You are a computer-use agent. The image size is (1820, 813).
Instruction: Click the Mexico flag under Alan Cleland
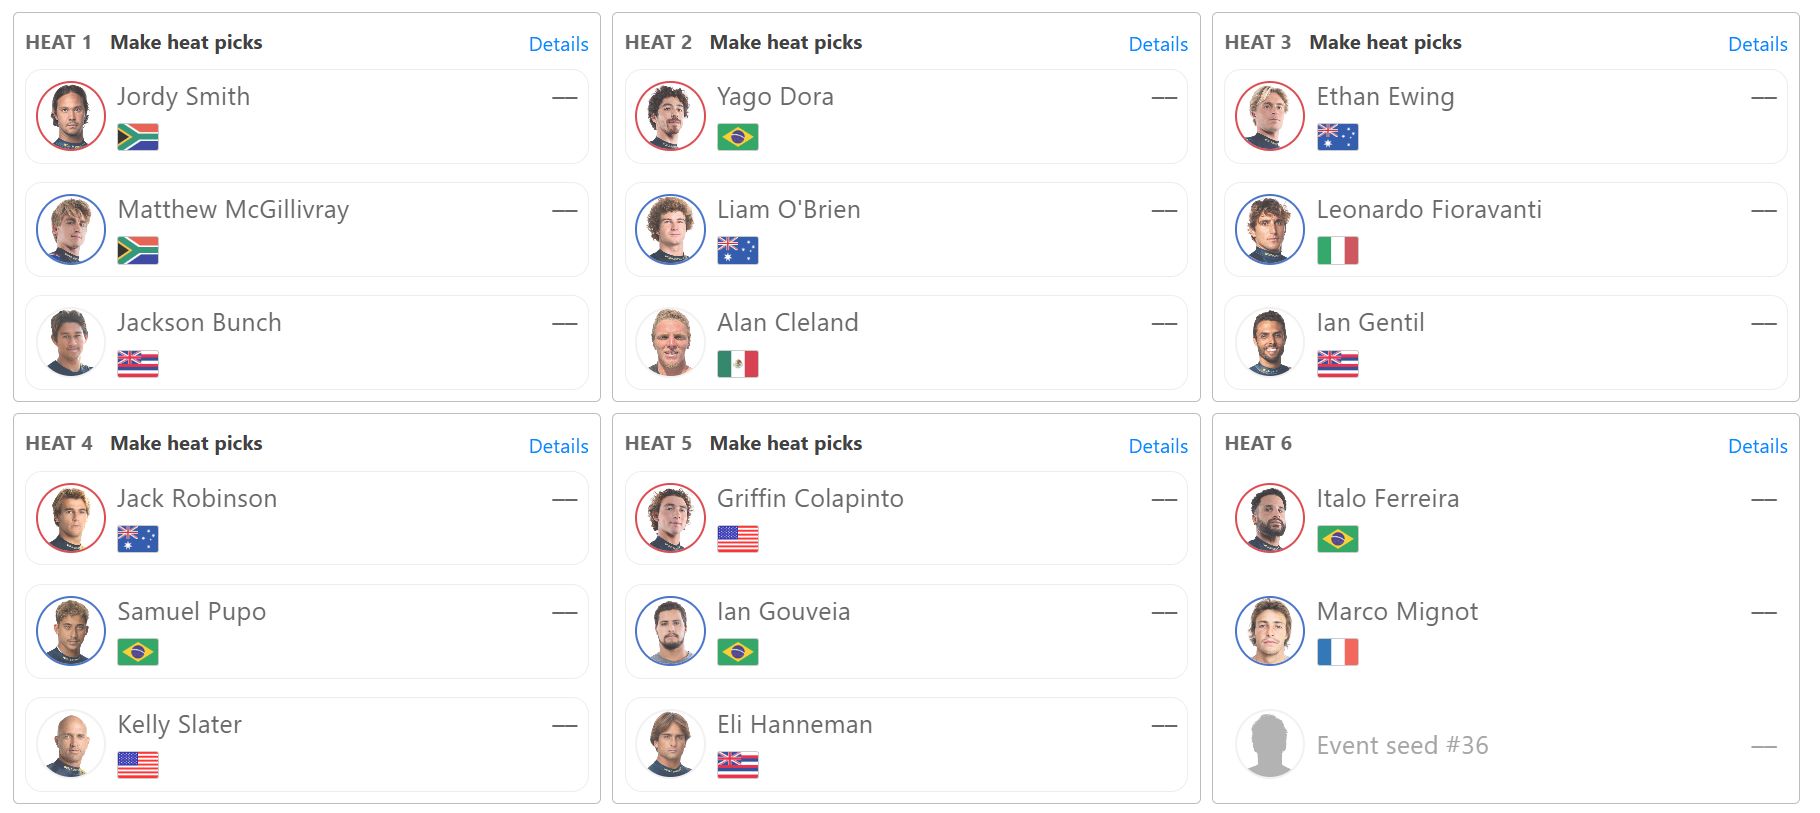[738, 363]
